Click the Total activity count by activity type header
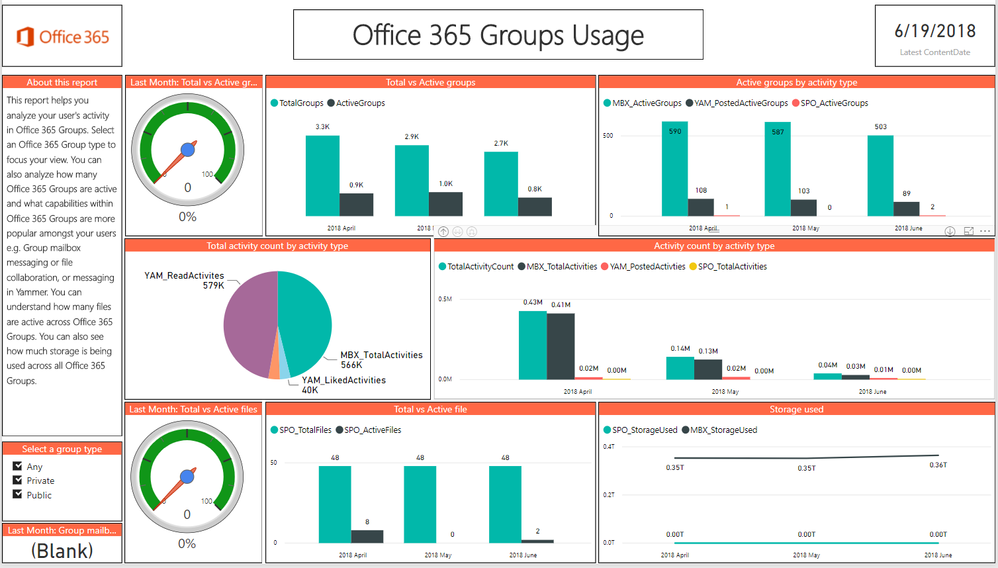 (278, 246)
